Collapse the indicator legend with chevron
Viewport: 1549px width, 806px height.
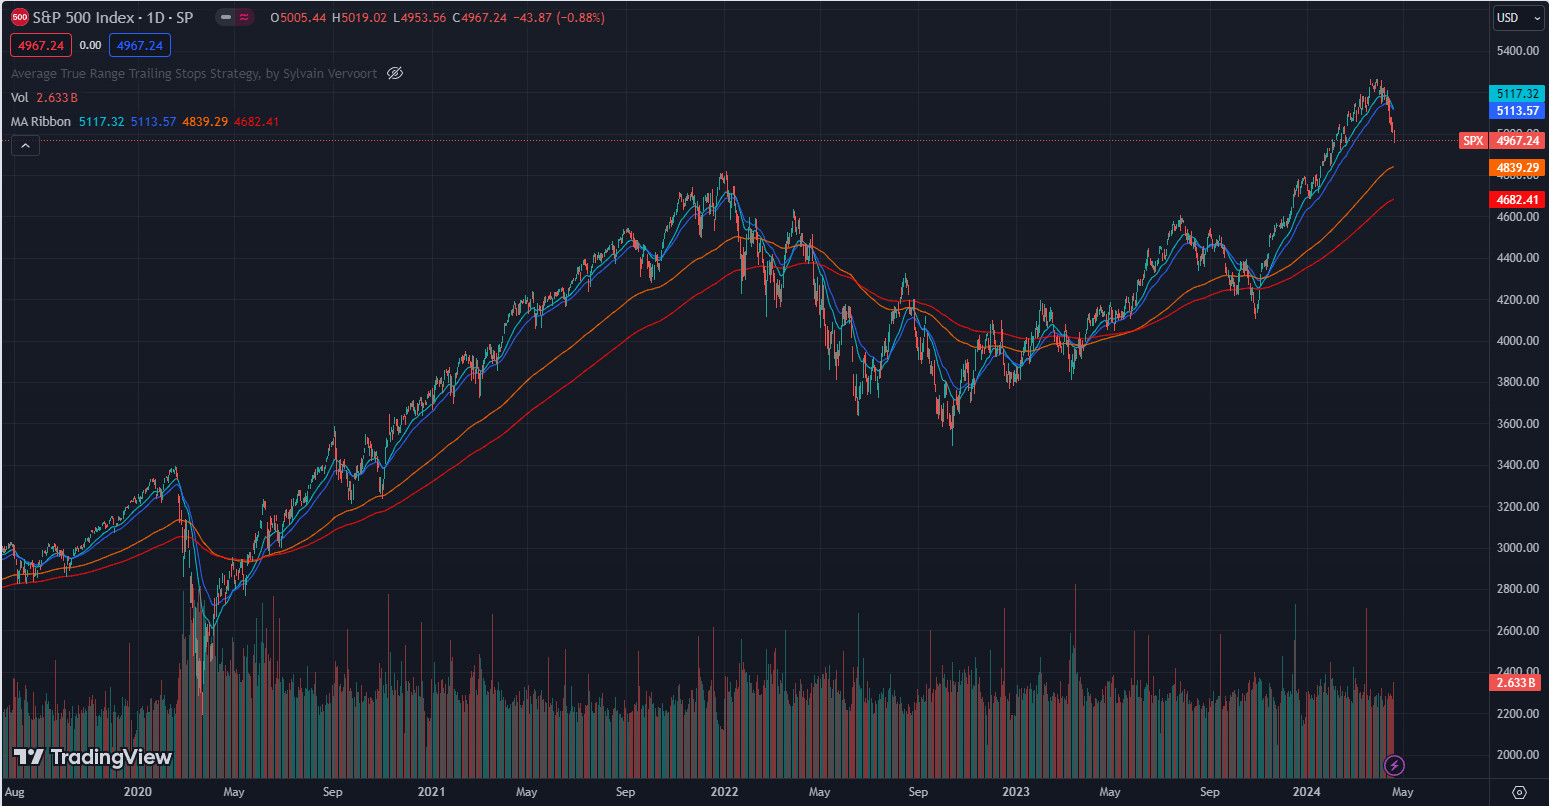[25, 146]
